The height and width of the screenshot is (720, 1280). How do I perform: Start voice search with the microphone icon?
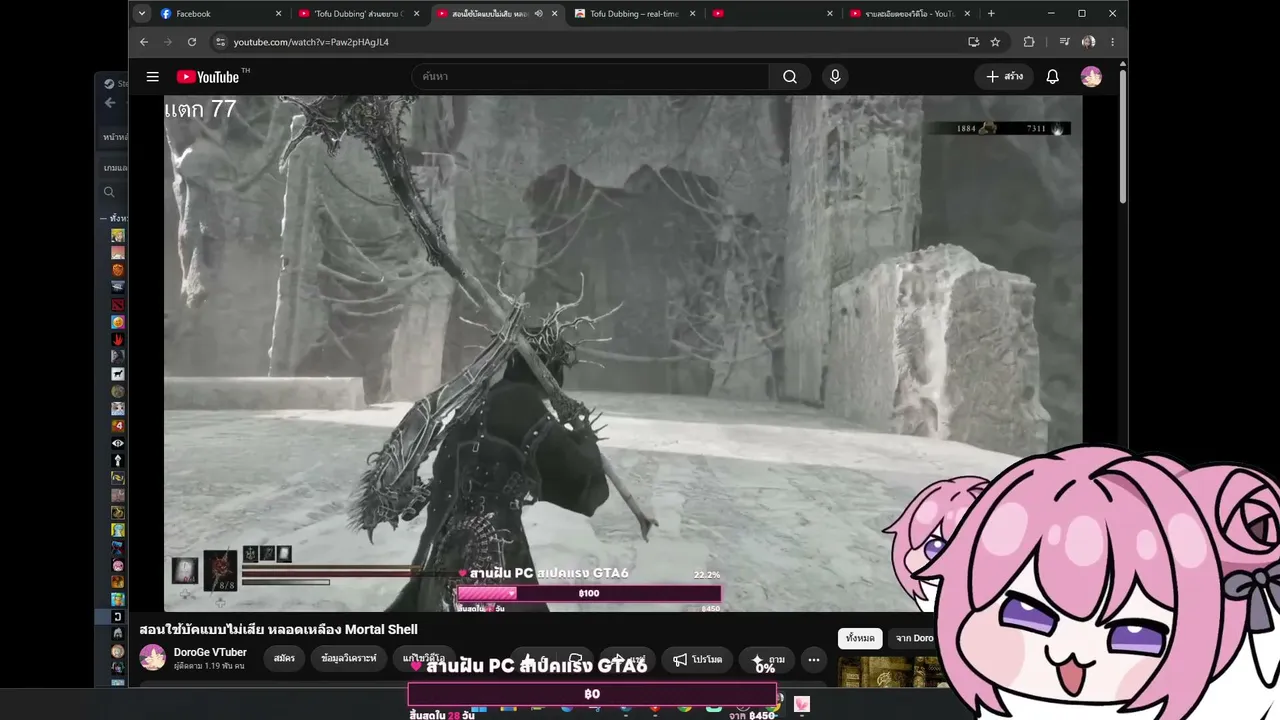tap(835, 77)
